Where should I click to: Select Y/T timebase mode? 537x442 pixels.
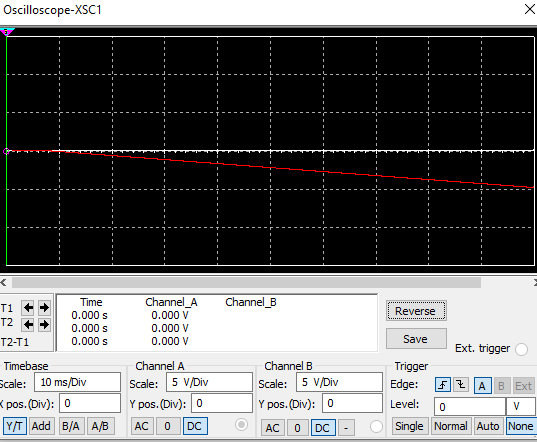[x=15, y=426]
